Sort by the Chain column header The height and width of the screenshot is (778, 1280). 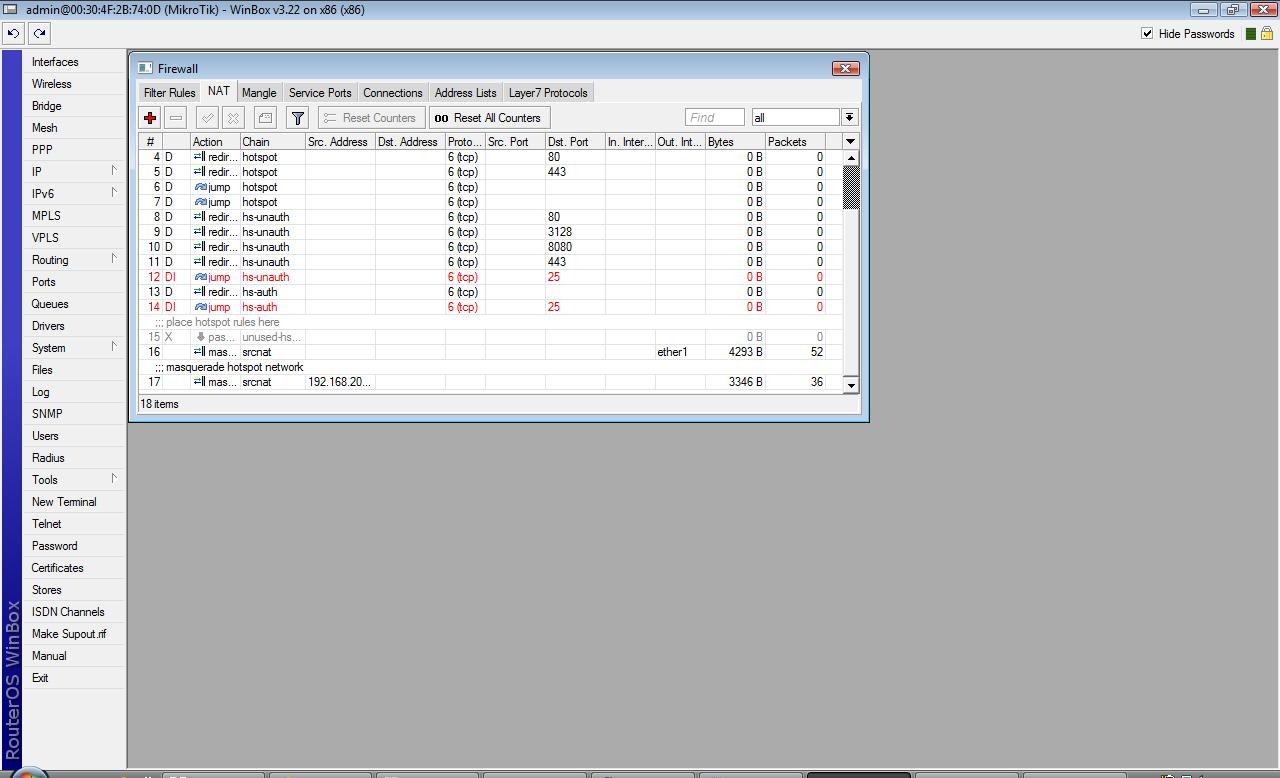tap(272, 142)
